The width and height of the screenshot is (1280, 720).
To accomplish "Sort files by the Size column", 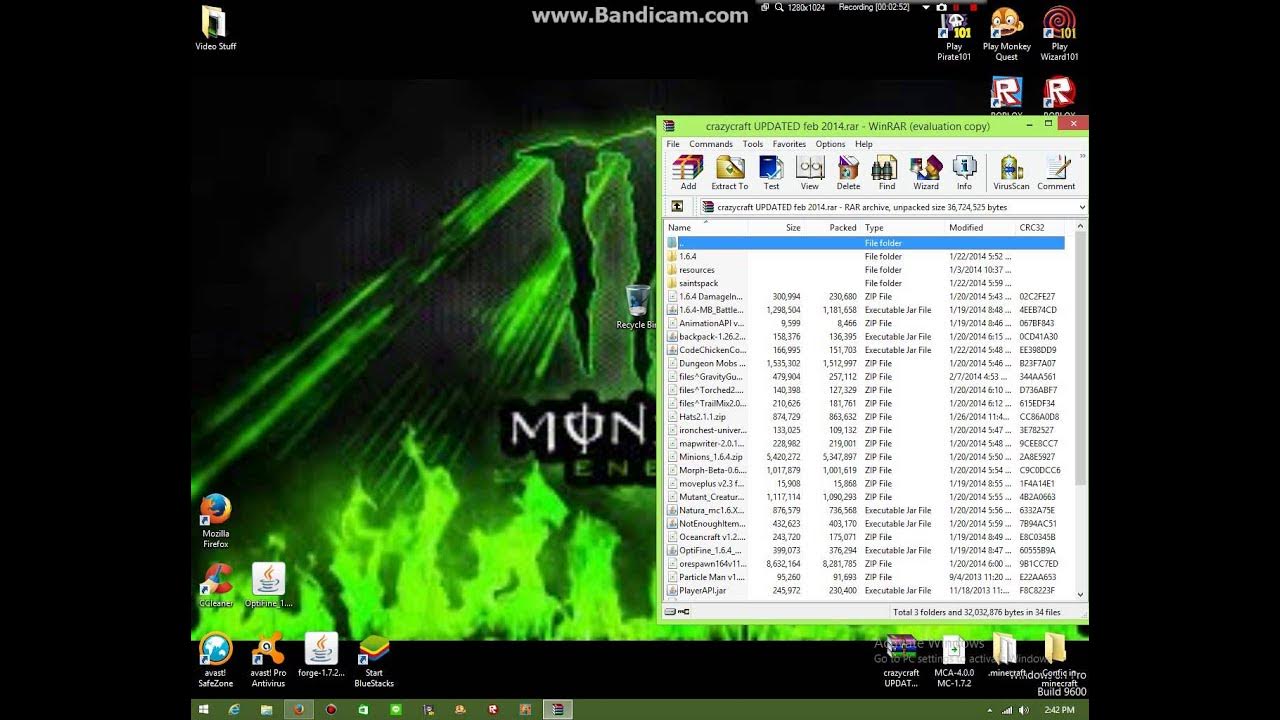I will coord(775,228).
